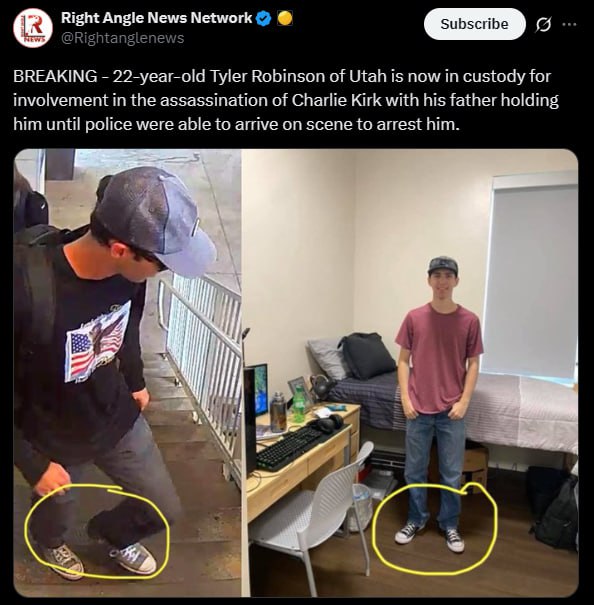Click the @Rightanglenews handle
Screen dimensions: 594x605
pos(123,38)
